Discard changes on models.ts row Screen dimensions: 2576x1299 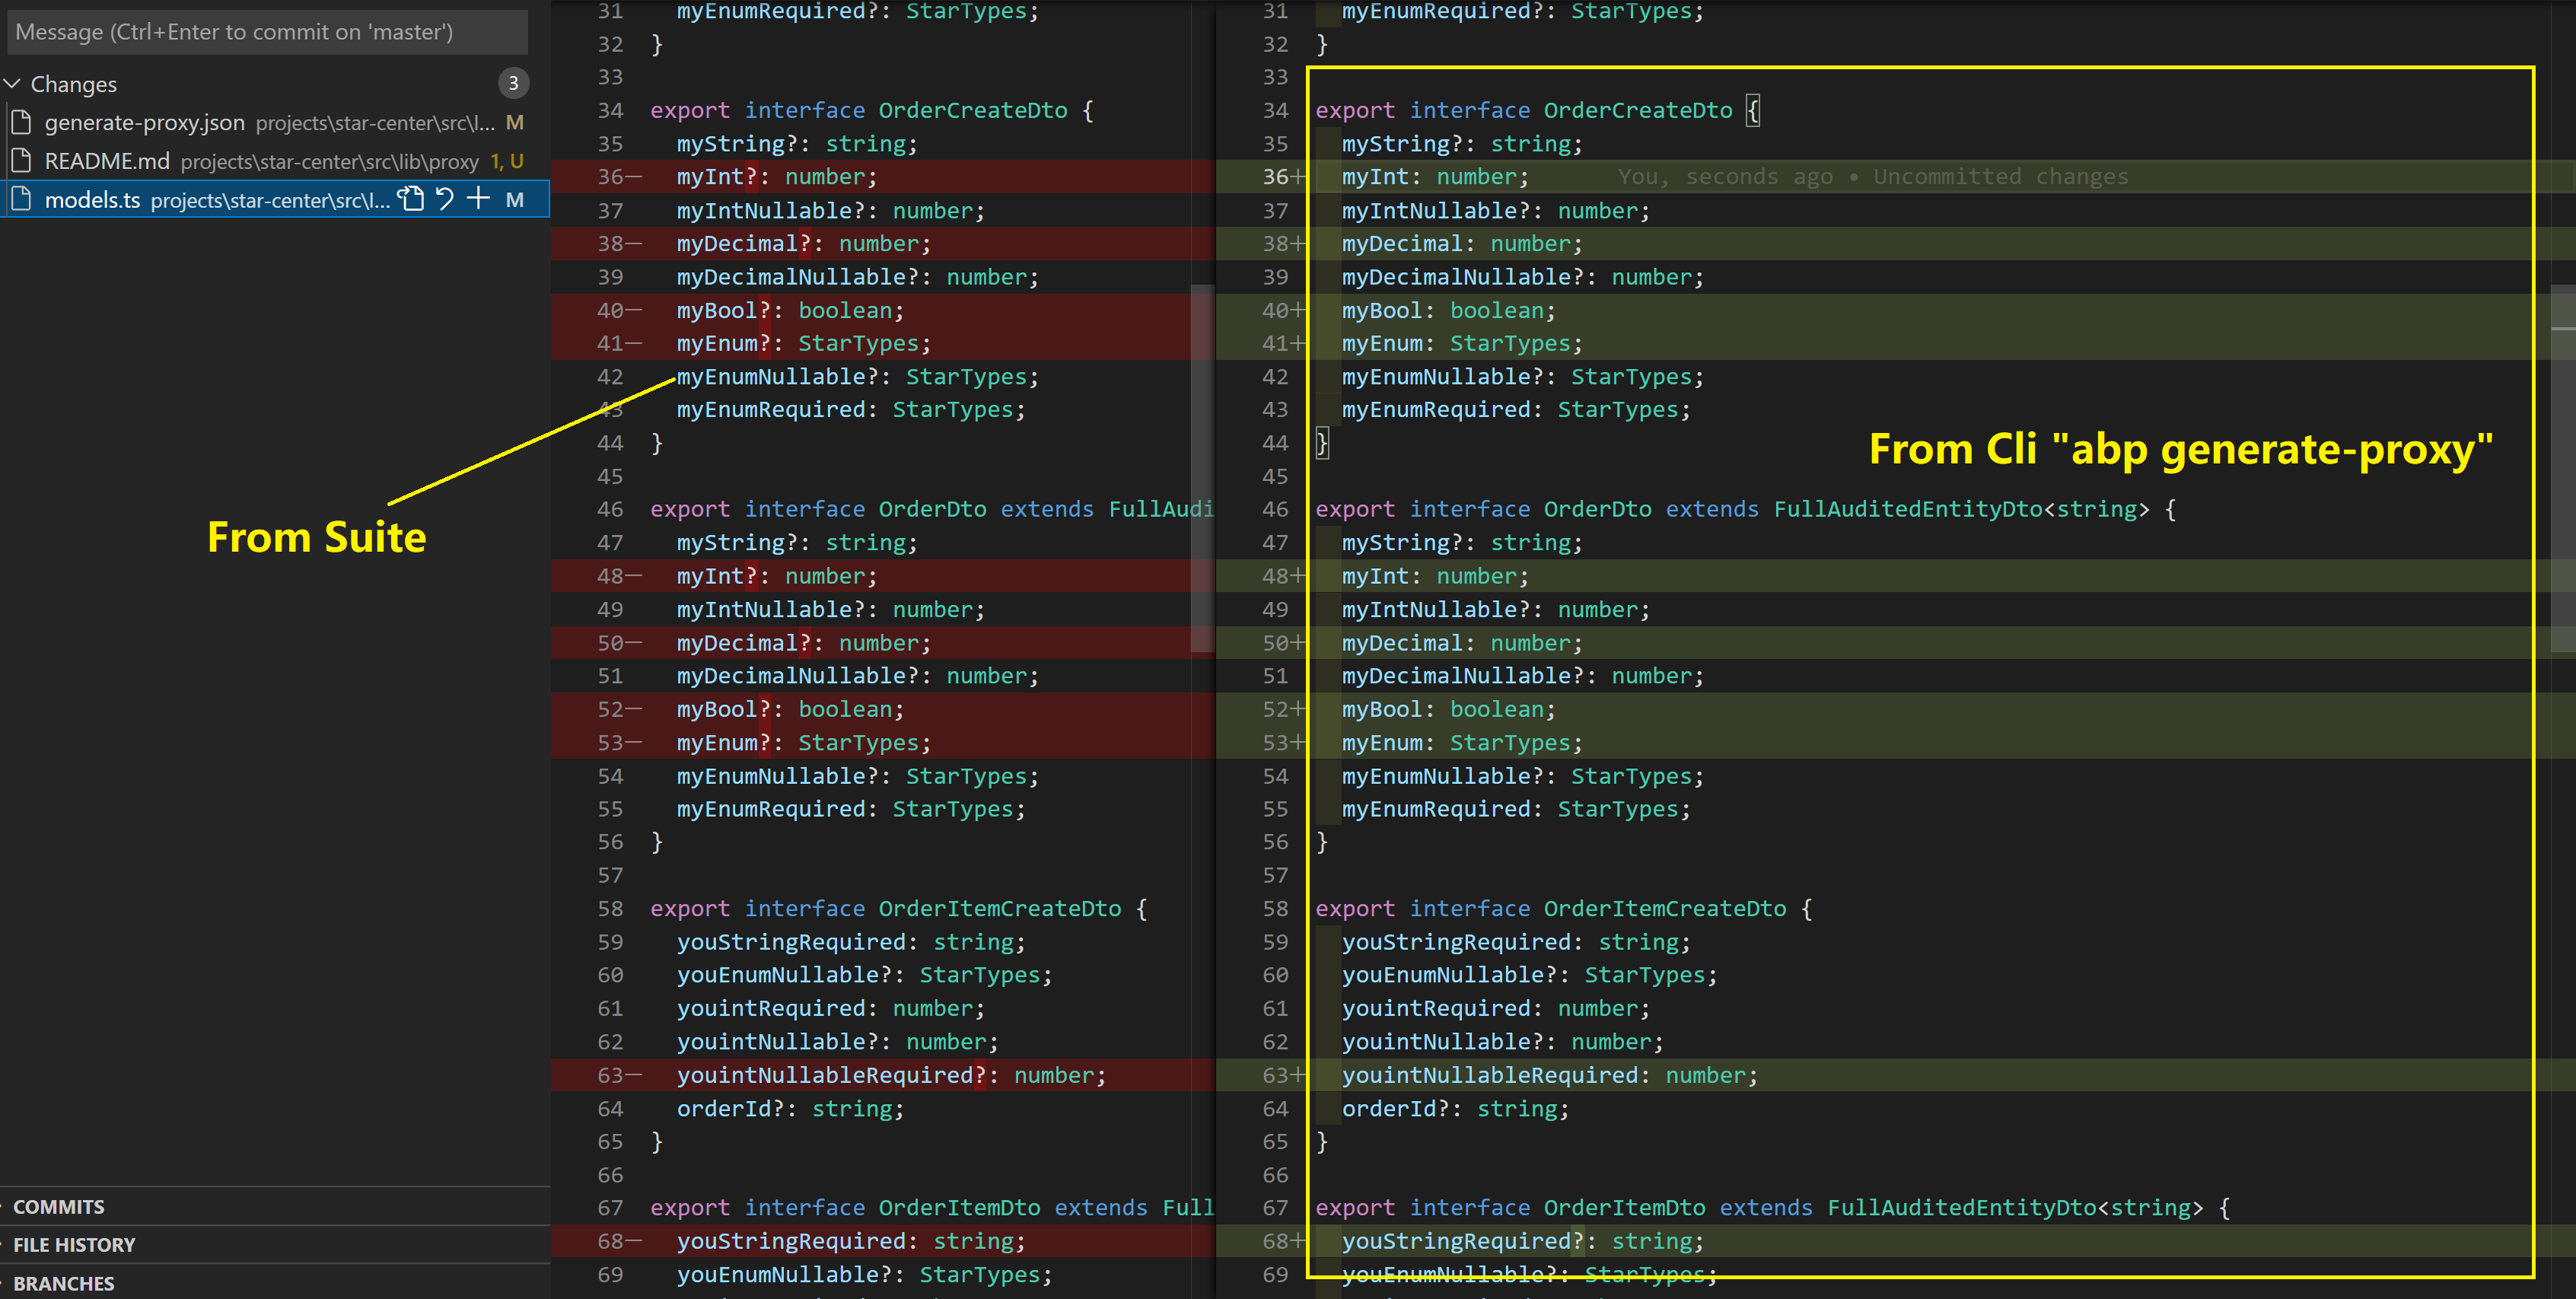tap(445, 199)
